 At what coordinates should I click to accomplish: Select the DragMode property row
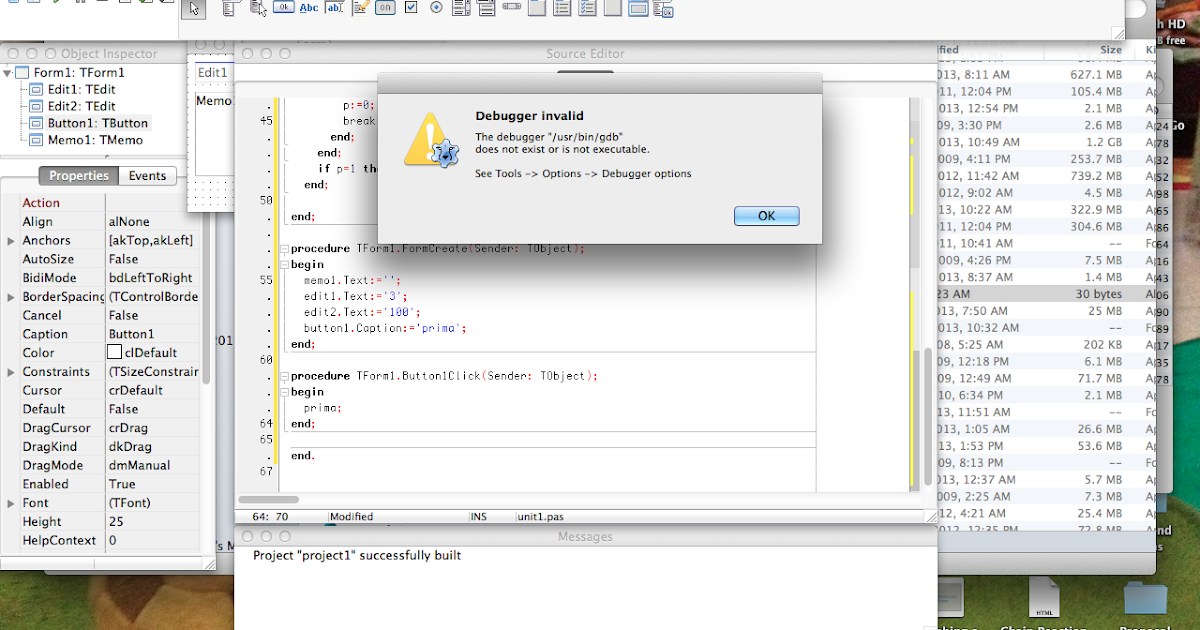tap(102, 465)
